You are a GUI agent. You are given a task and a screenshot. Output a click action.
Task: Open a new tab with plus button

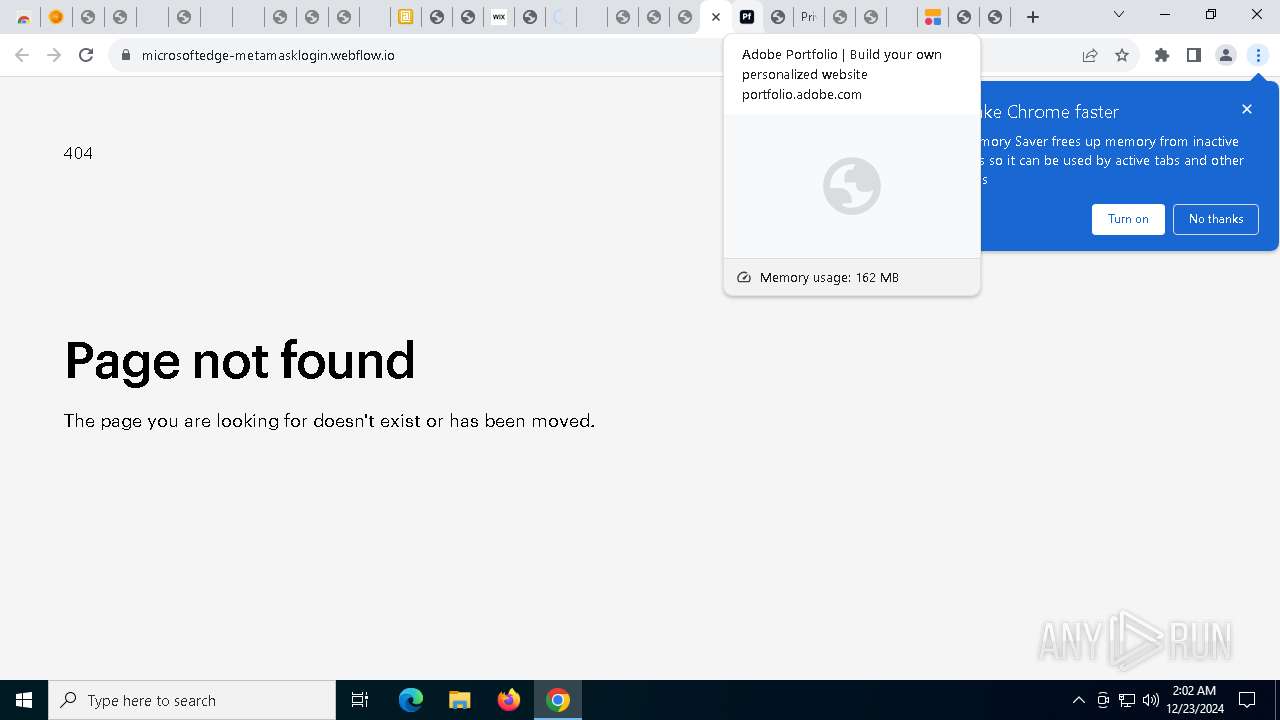1033,17
